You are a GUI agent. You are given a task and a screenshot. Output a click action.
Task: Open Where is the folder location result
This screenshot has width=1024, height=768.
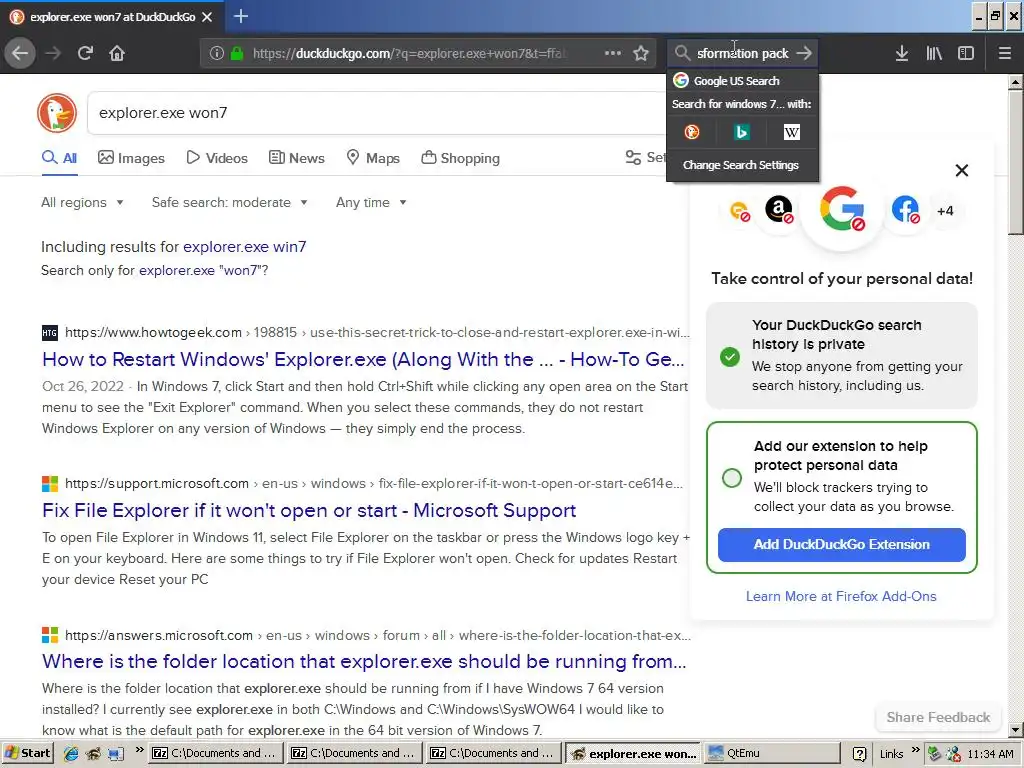point(364,661)
